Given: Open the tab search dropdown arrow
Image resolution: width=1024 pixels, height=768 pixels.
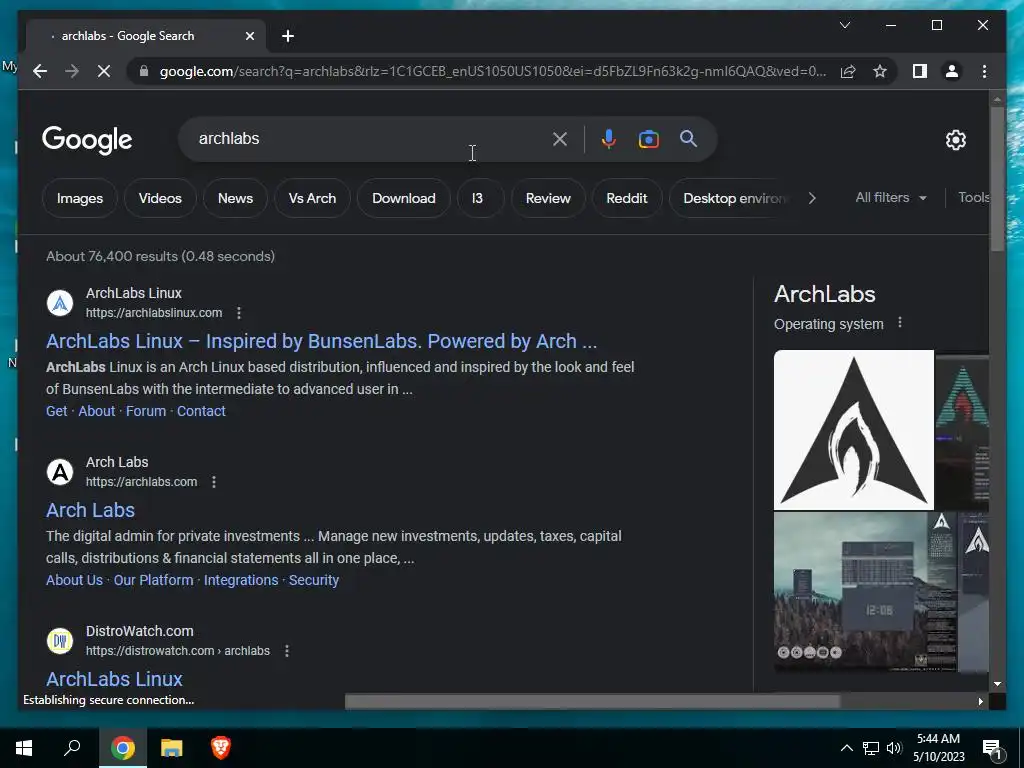Looking at the screenshot, I should 844,25.
